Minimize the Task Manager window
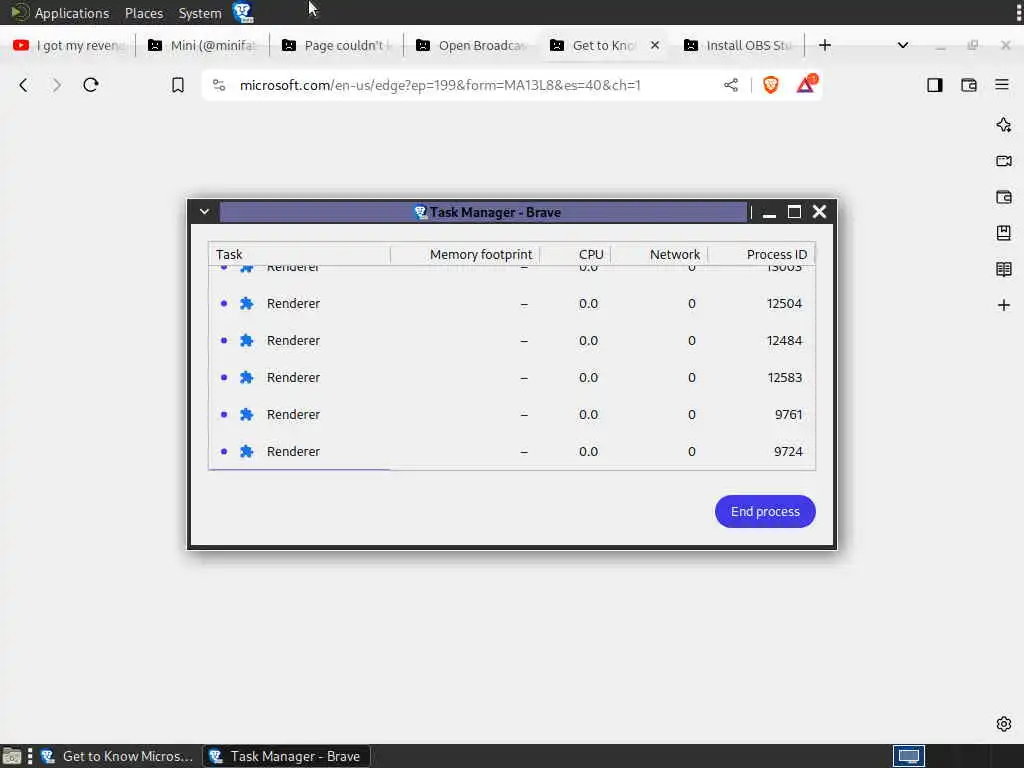This screenshot has width=1024, height=768. pos(769,212)
